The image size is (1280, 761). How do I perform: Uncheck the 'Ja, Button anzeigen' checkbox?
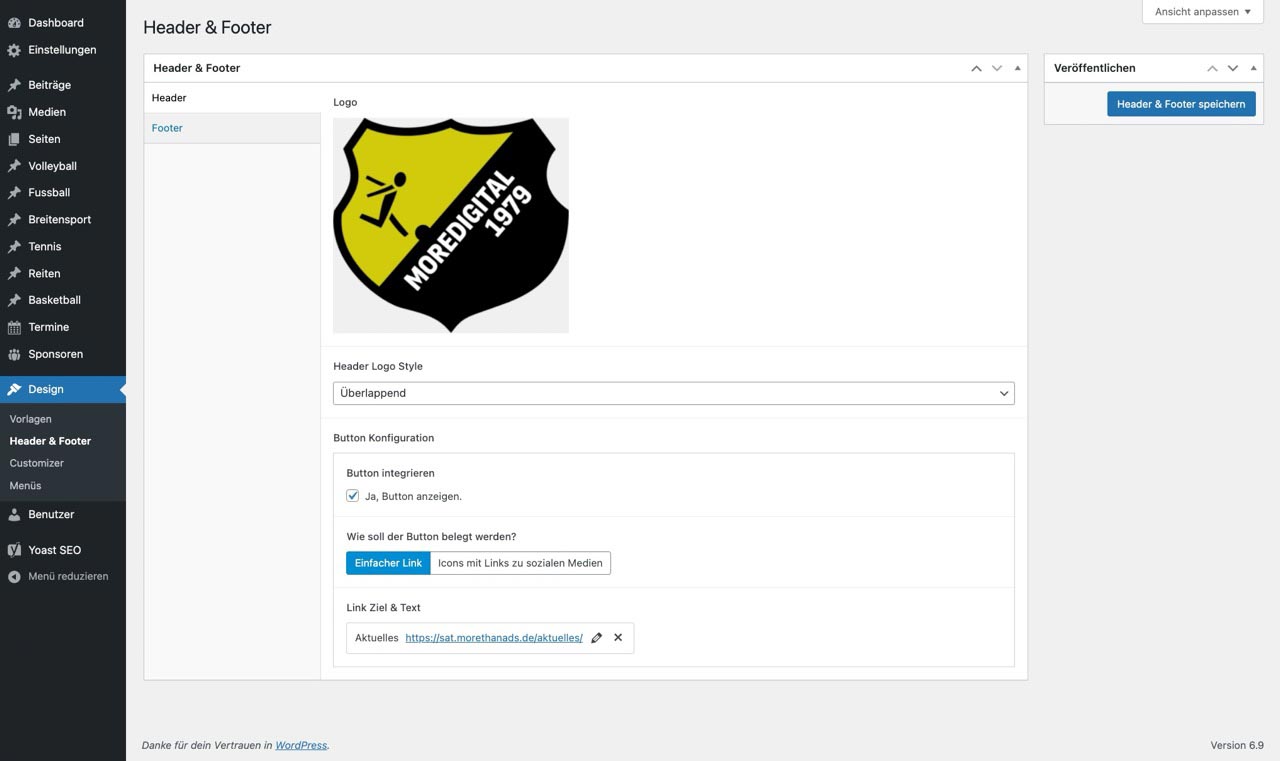[x=353, y=496]
